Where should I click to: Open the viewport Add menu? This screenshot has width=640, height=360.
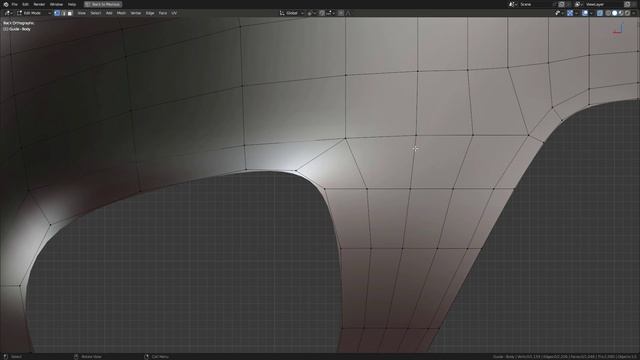click(109, 13)
